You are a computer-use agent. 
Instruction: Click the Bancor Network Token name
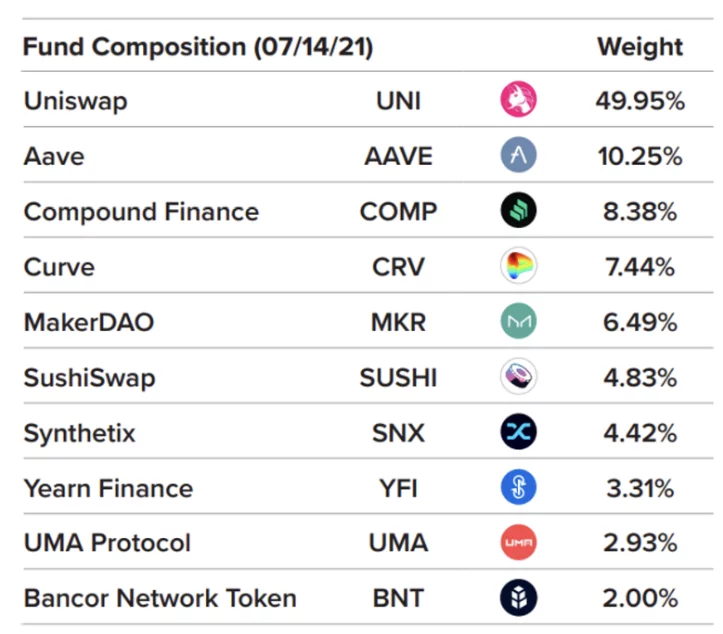160,598
